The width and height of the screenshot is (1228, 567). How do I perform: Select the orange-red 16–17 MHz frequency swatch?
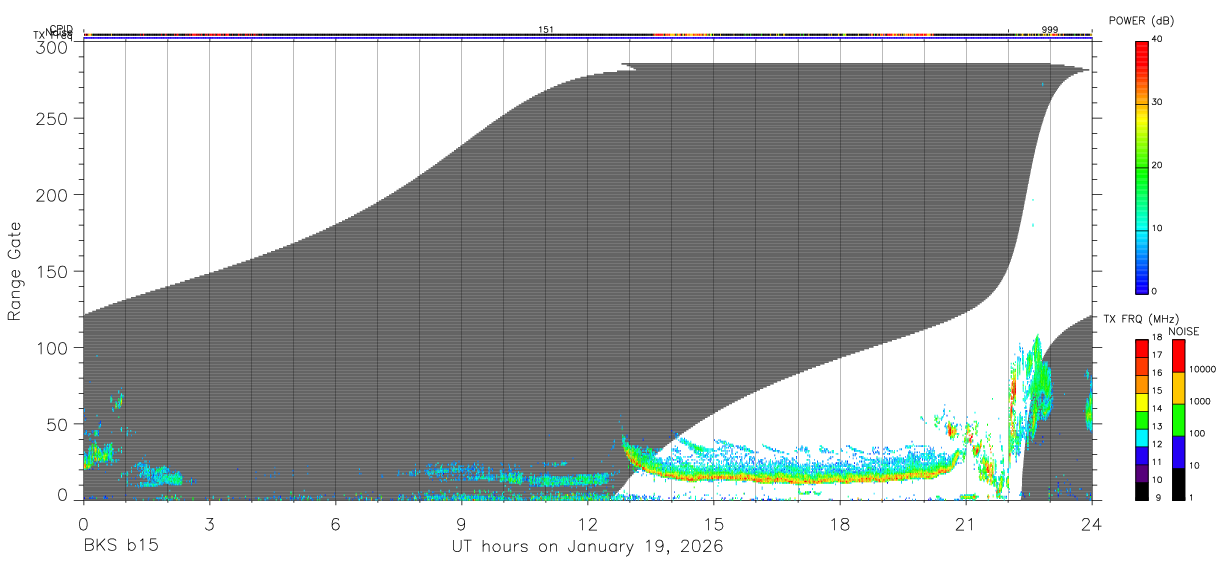(x=1141, y=366)
